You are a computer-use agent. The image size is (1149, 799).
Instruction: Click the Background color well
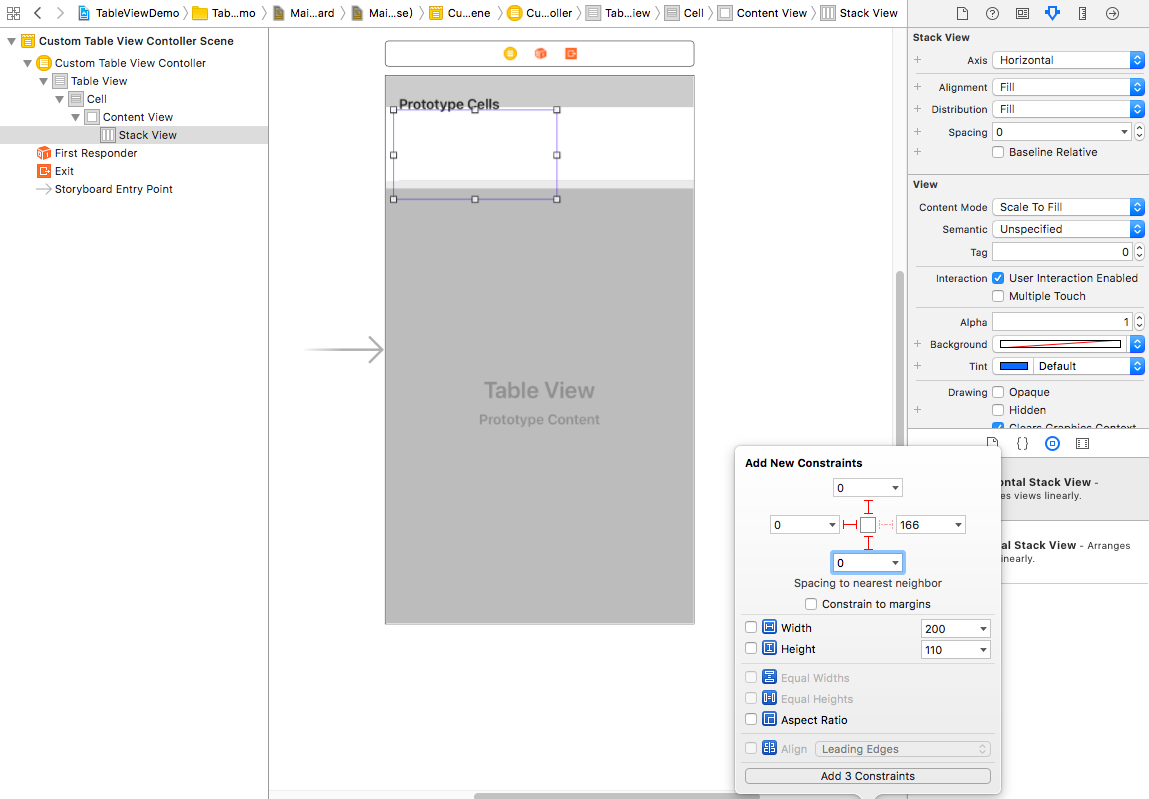pos(1060,344)
